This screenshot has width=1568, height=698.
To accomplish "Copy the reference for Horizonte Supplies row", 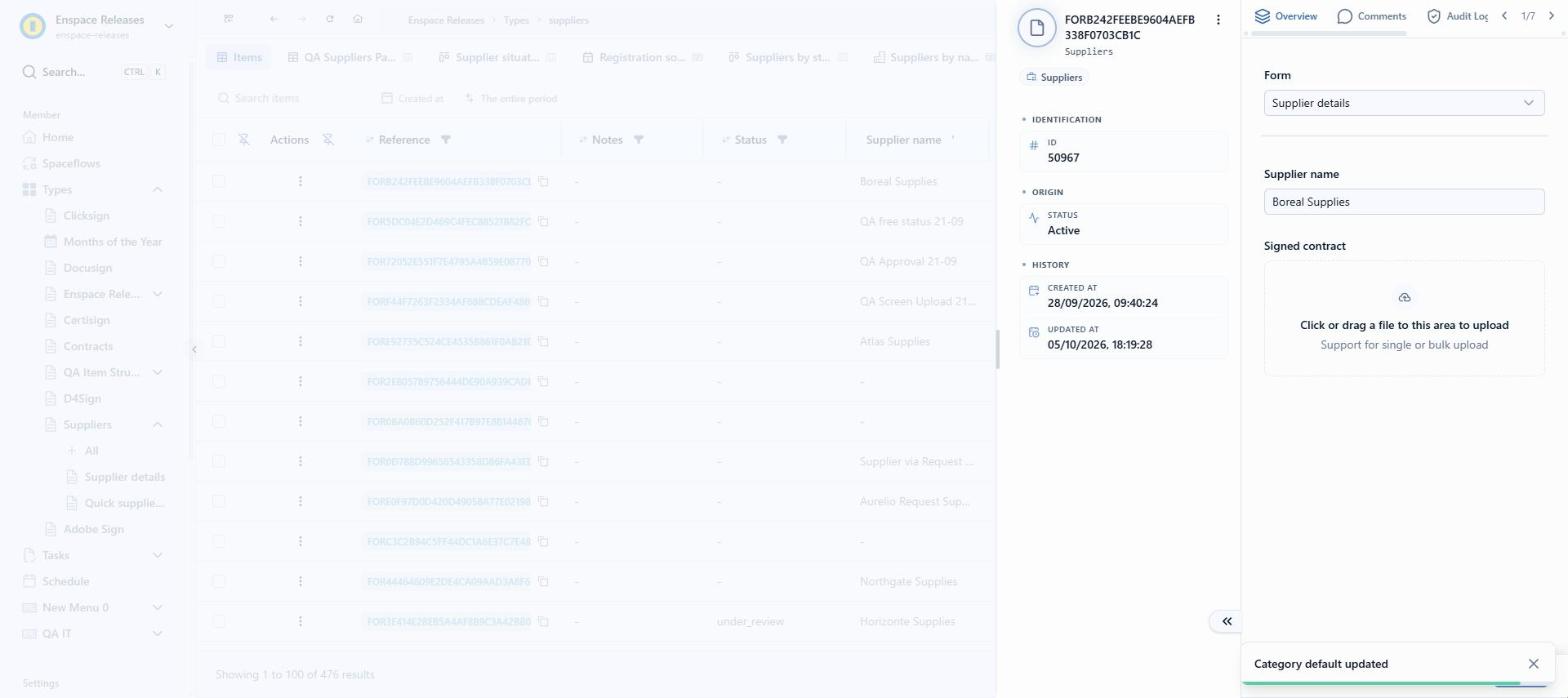I will (x=543, y=621).
